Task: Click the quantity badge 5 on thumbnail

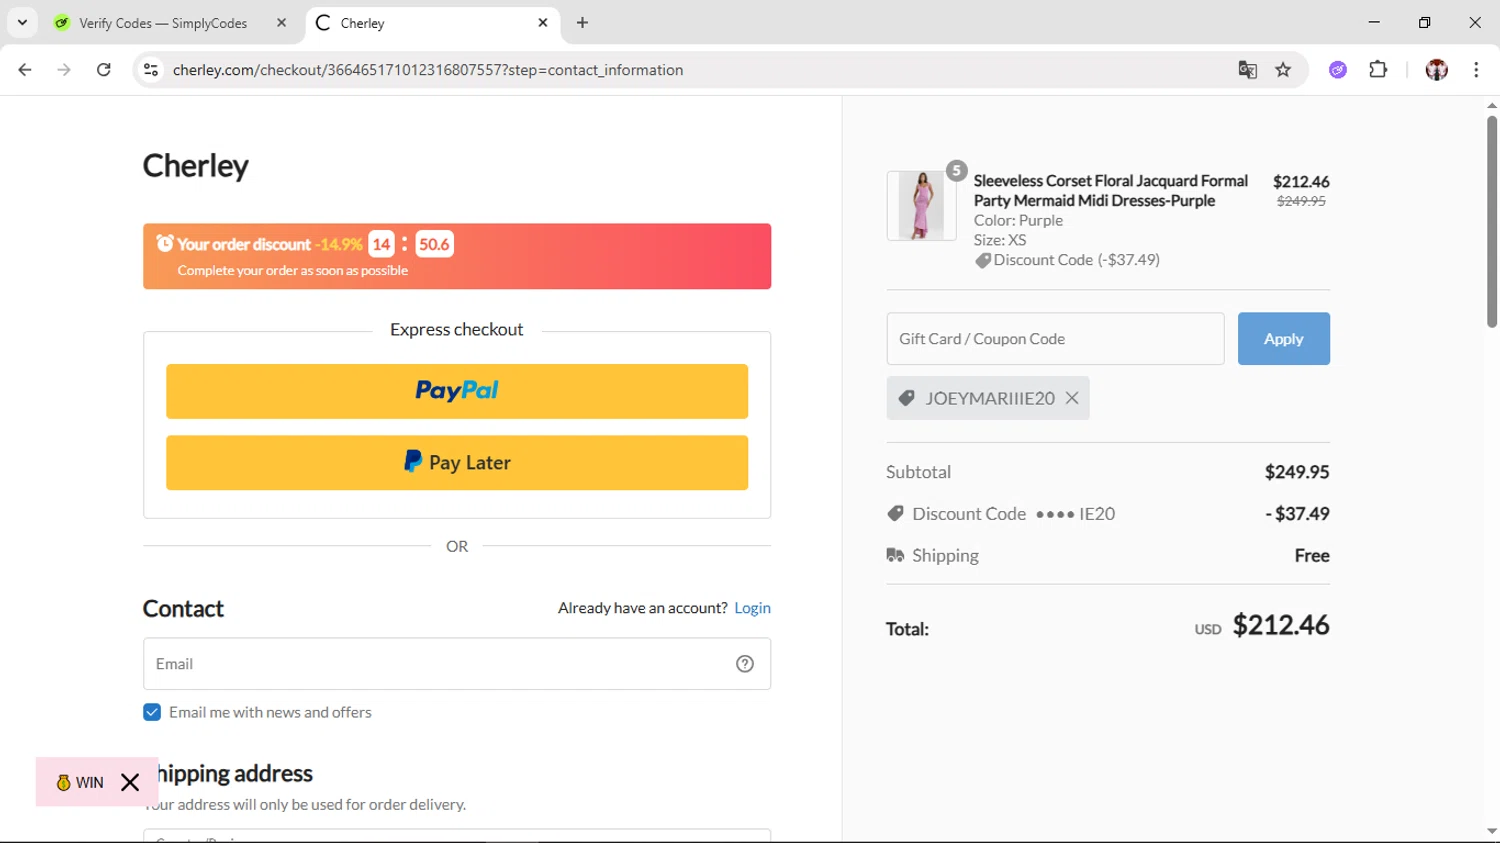Action: 956,171
